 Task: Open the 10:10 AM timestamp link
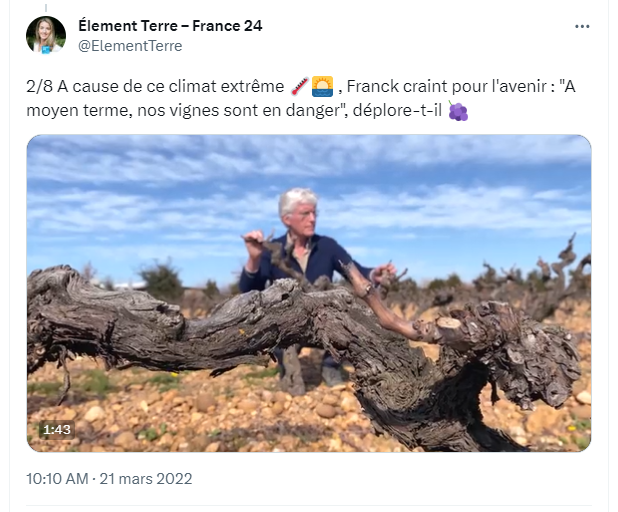click(x=57, y=478)
